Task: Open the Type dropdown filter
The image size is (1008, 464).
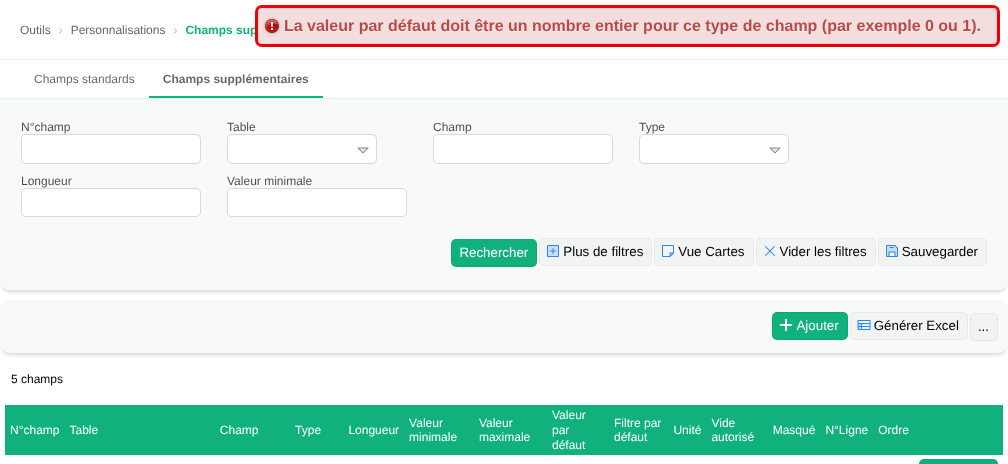Action: pyautogui.click(x=714, y=149)
